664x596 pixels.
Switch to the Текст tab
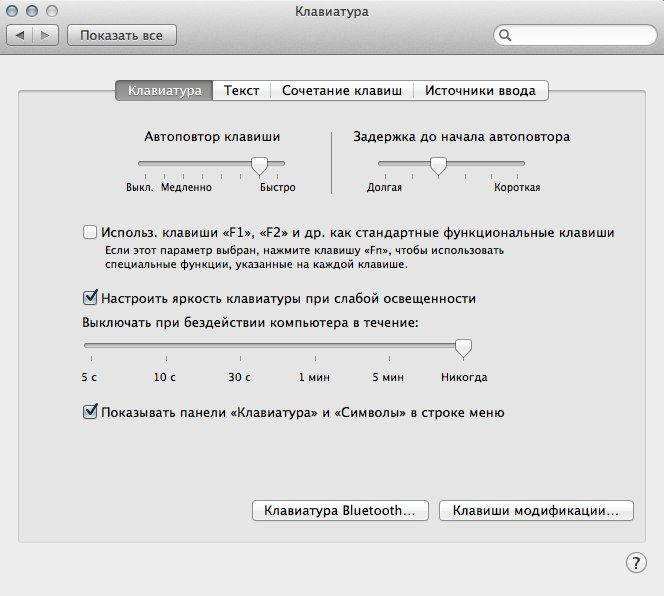(x=241, y=90)
